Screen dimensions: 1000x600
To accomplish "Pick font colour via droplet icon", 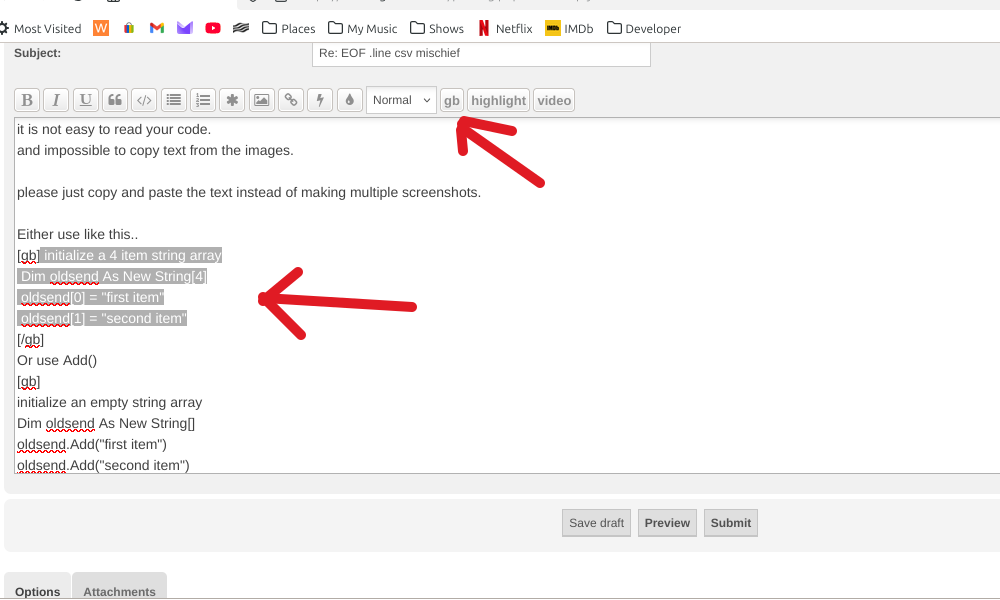I will coord(349,100).
